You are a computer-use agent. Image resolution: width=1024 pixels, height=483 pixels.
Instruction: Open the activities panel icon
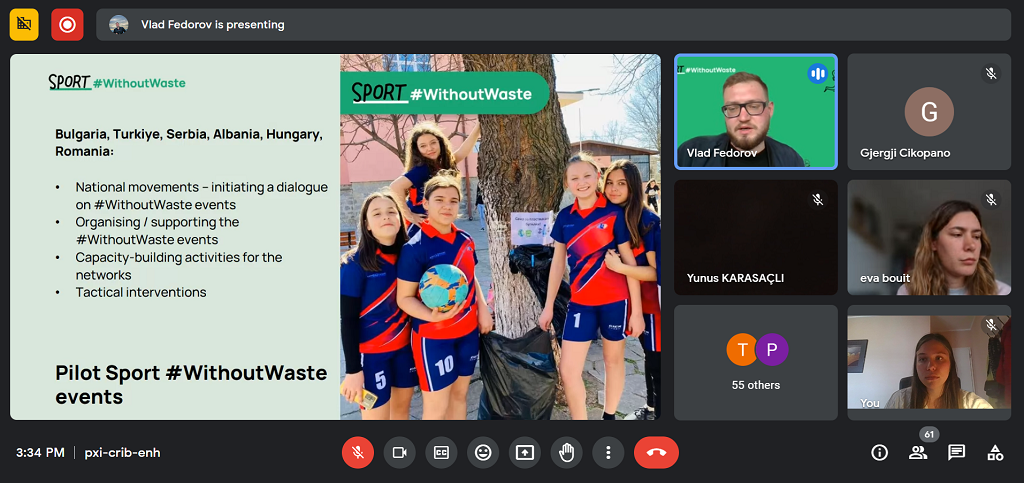(x=995, y=453)
